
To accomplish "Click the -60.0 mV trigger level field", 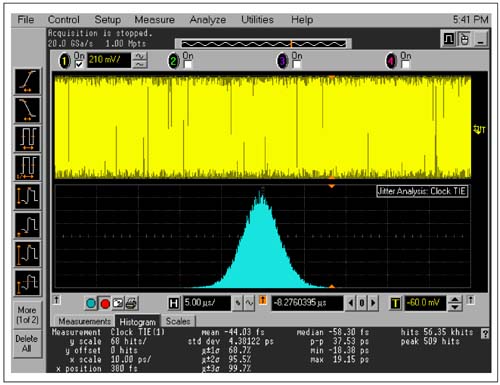I will [425, 303].
